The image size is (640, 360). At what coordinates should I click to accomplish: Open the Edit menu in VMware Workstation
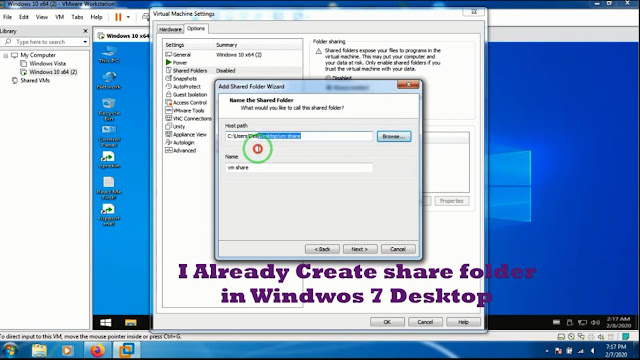[x=24, y=17]
